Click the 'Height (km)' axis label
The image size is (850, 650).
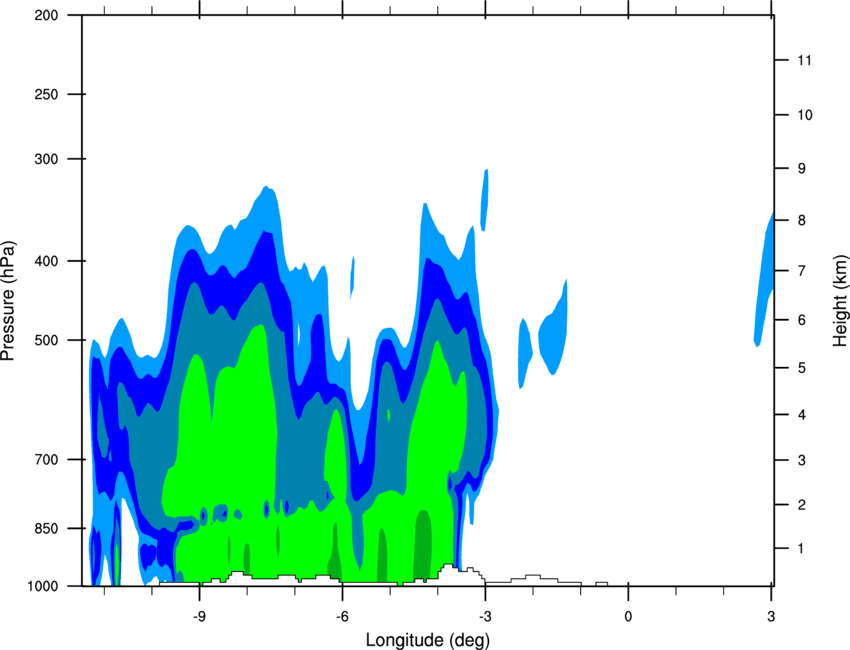pyautogui.click(x=840, y=300)
